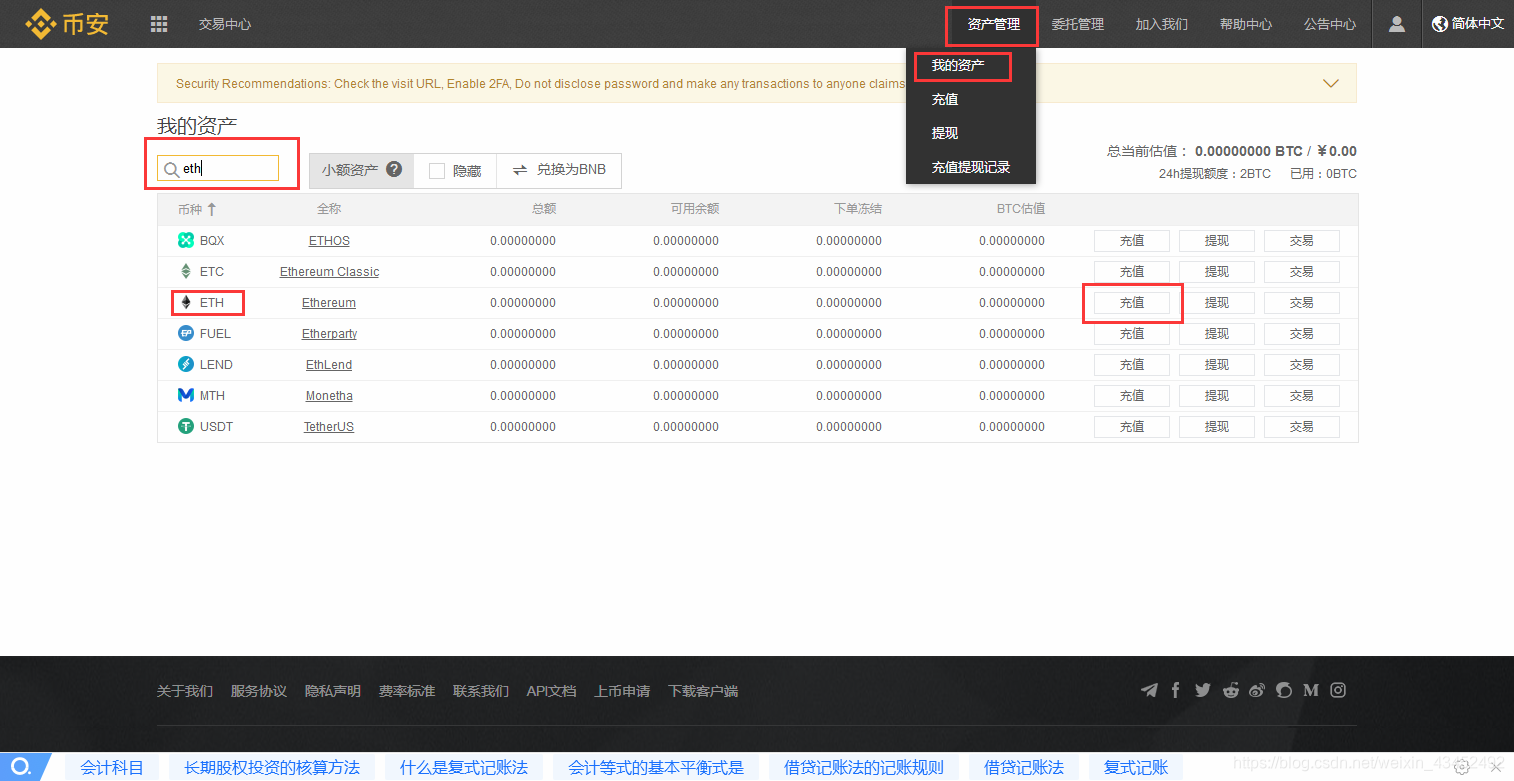The image size is (1514, 781).
Task: Click 提现 button for ETC row
Action: 1217,271
